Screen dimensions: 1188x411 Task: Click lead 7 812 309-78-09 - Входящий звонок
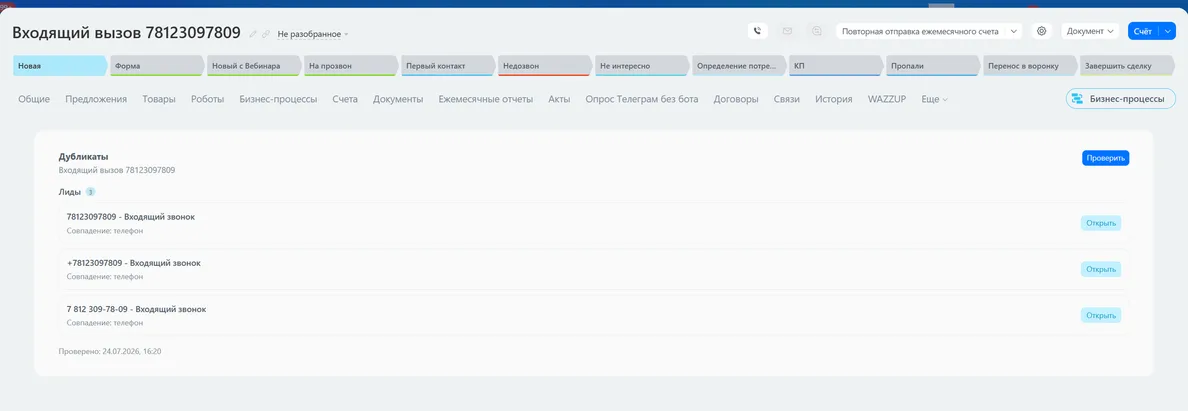(x=136, y=309)
